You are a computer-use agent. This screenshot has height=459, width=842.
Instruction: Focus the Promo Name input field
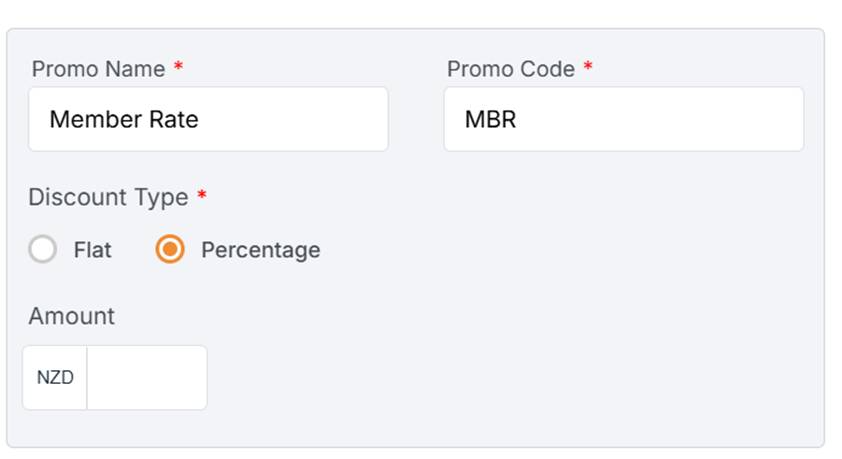(x=208, y=119)
